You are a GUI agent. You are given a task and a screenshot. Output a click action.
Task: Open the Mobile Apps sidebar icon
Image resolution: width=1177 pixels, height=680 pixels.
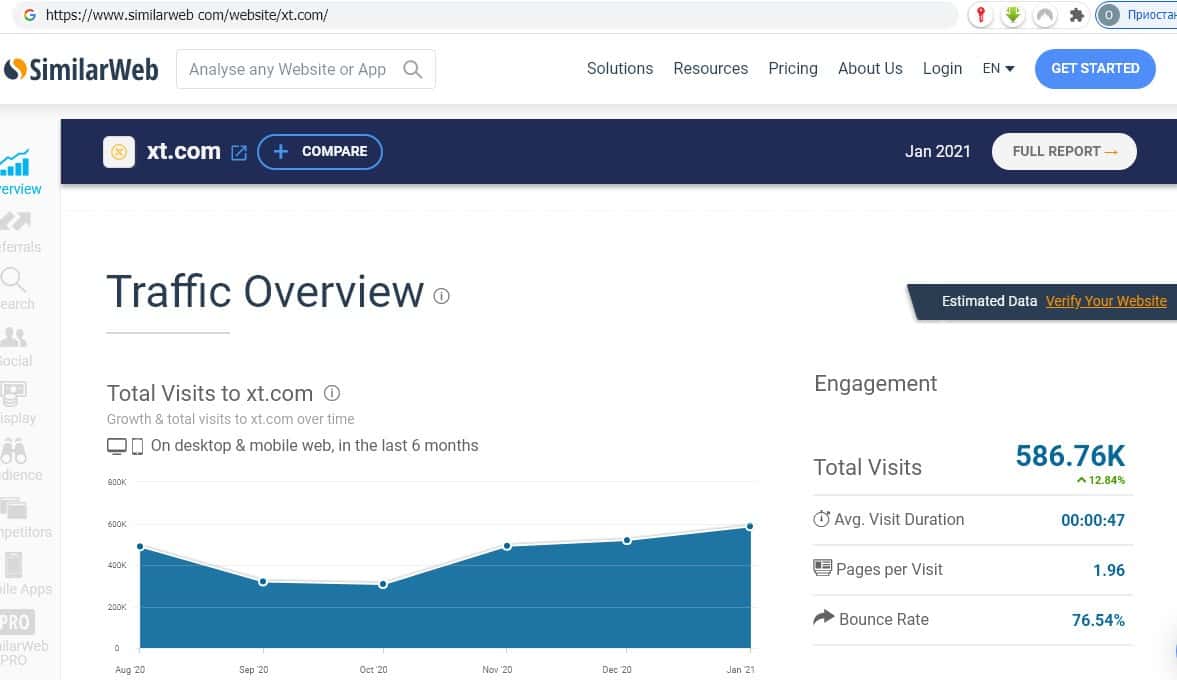point(13,564)
